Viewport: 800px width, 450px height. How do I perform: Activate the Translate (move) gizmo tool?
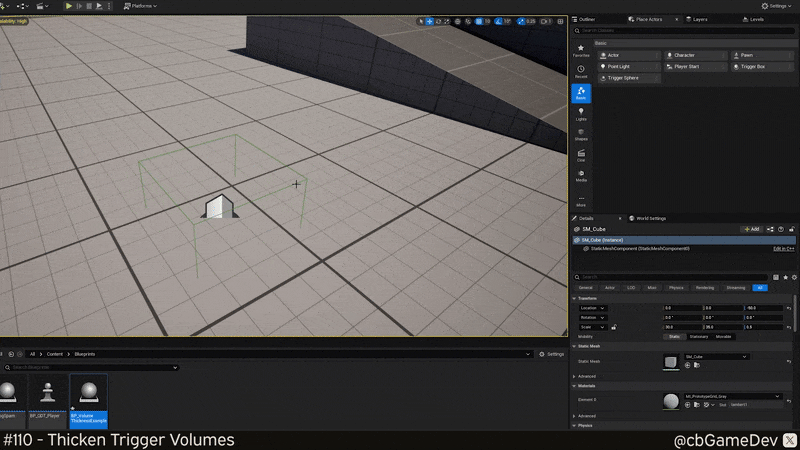click(430, 21)
